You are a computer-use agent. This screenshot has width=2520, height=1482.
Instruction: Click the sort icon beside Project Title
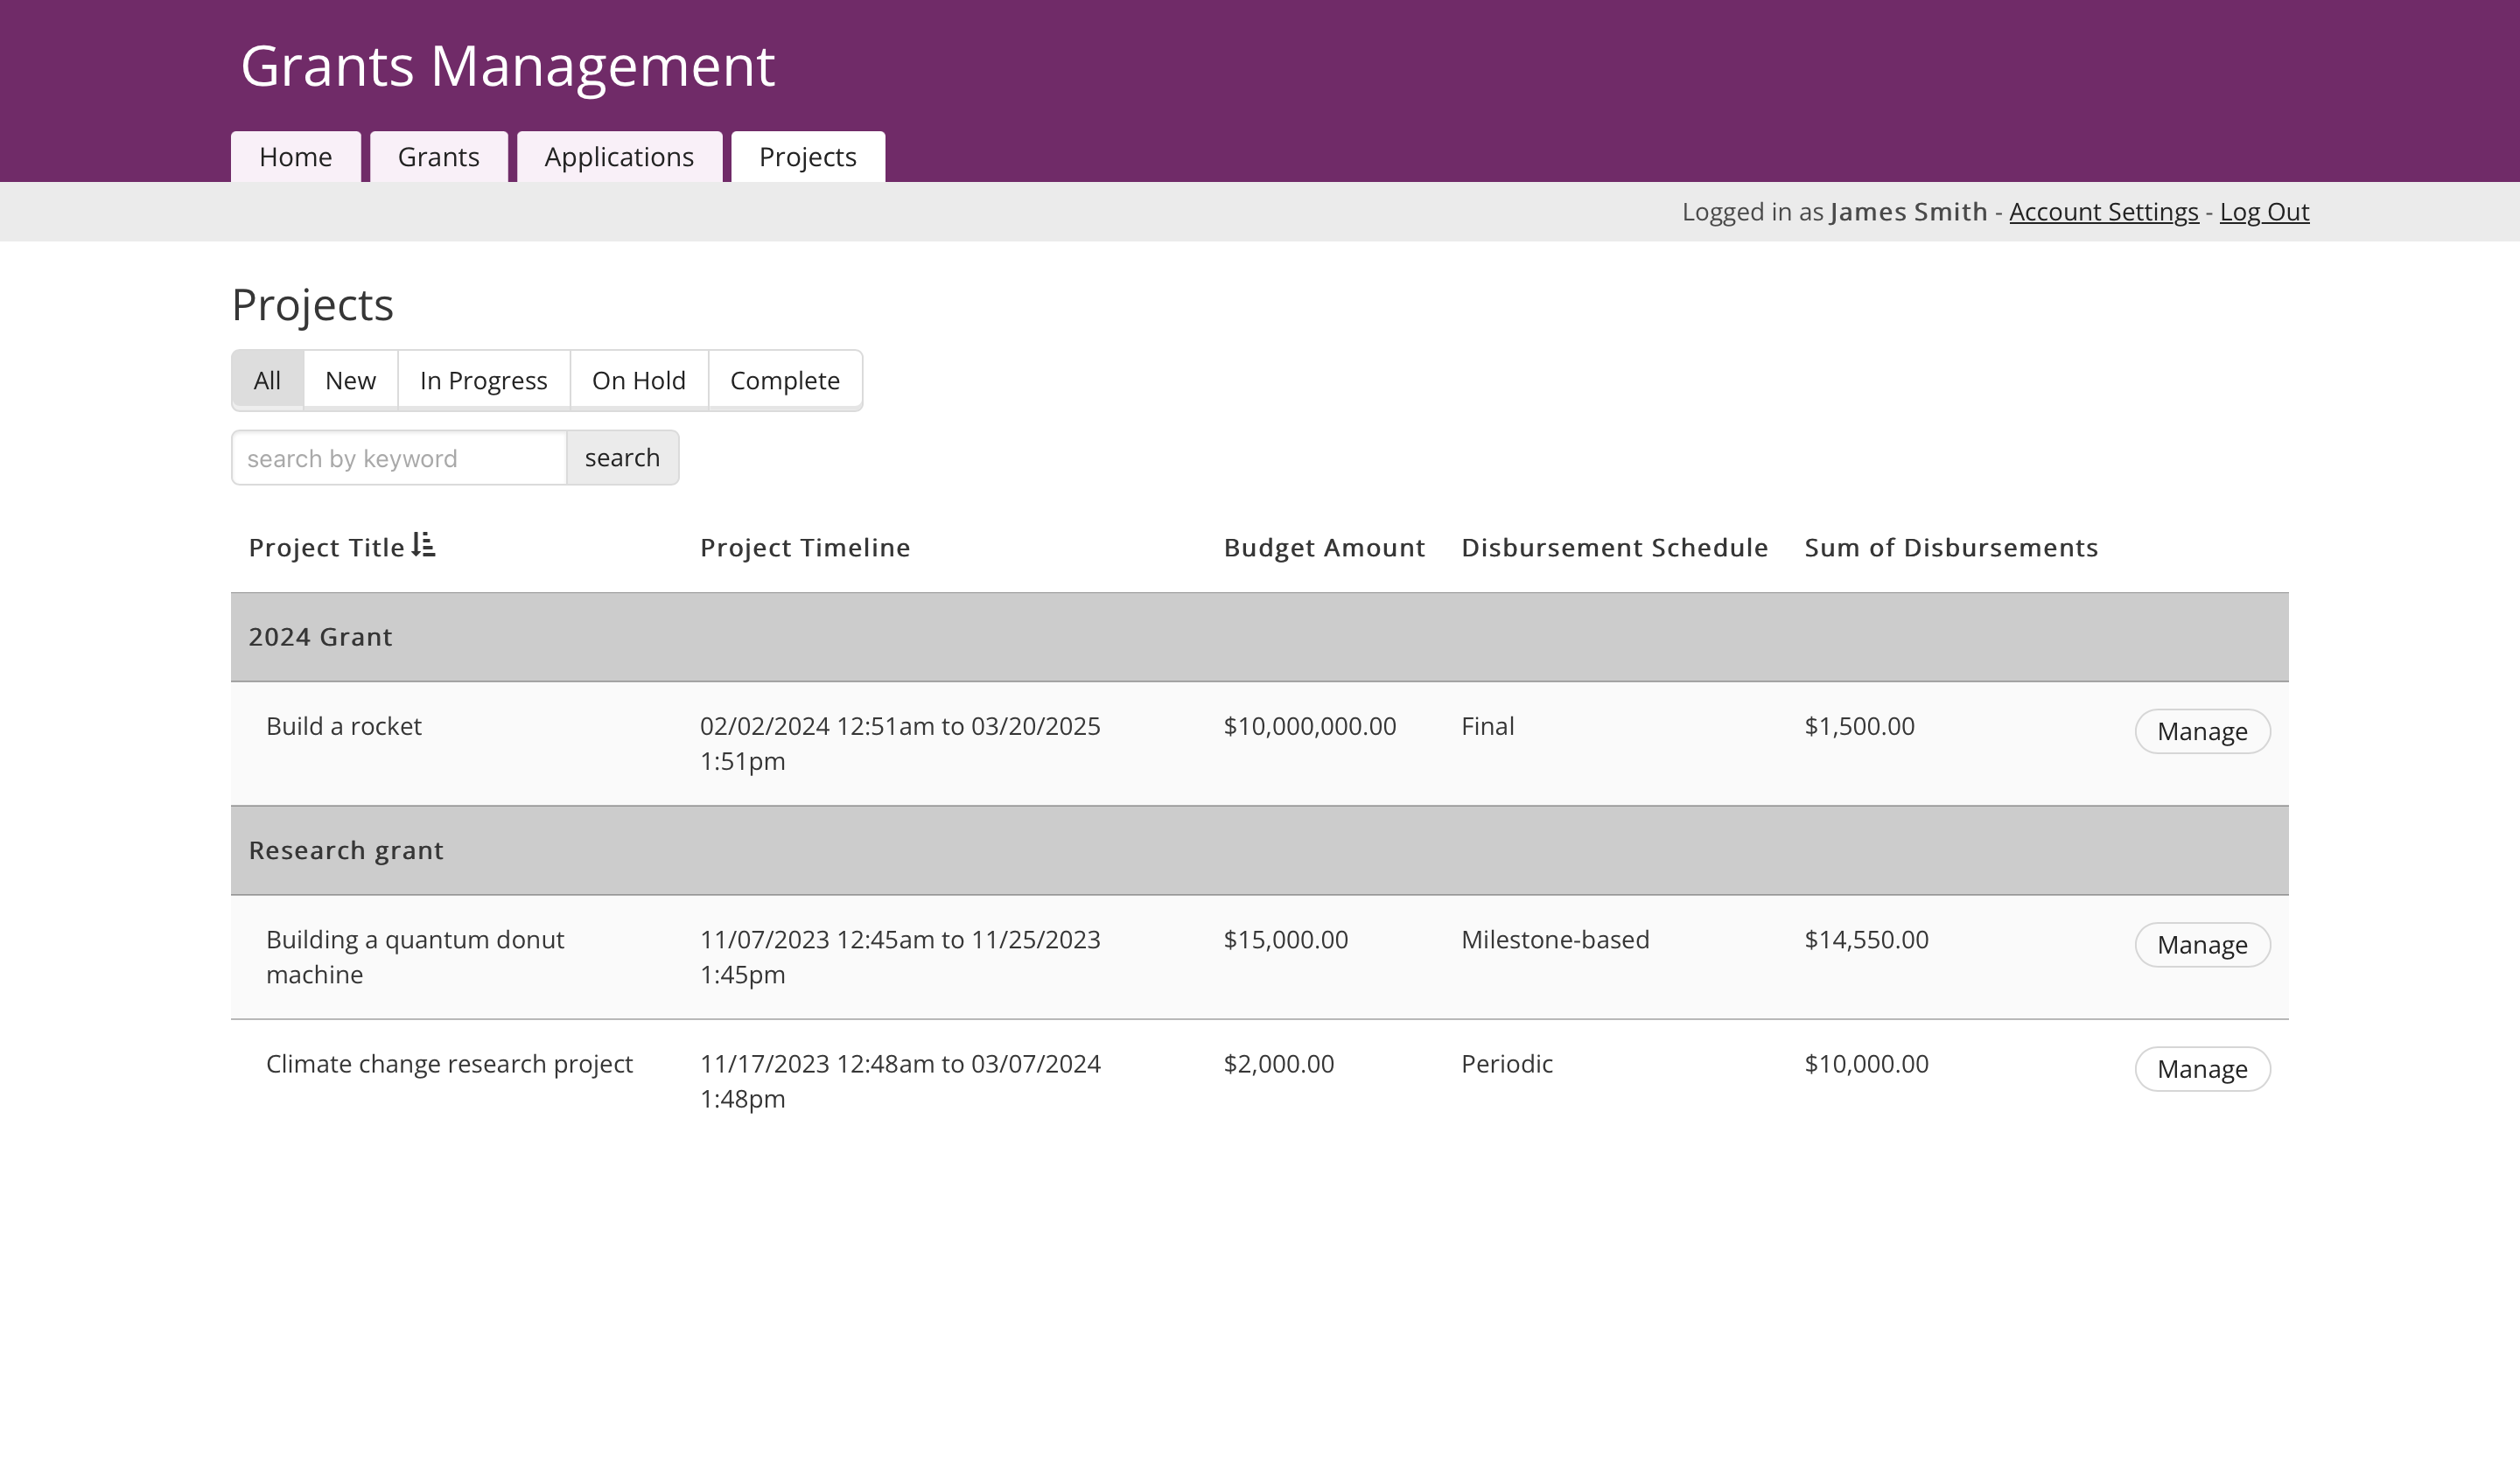tap(424, 545)
